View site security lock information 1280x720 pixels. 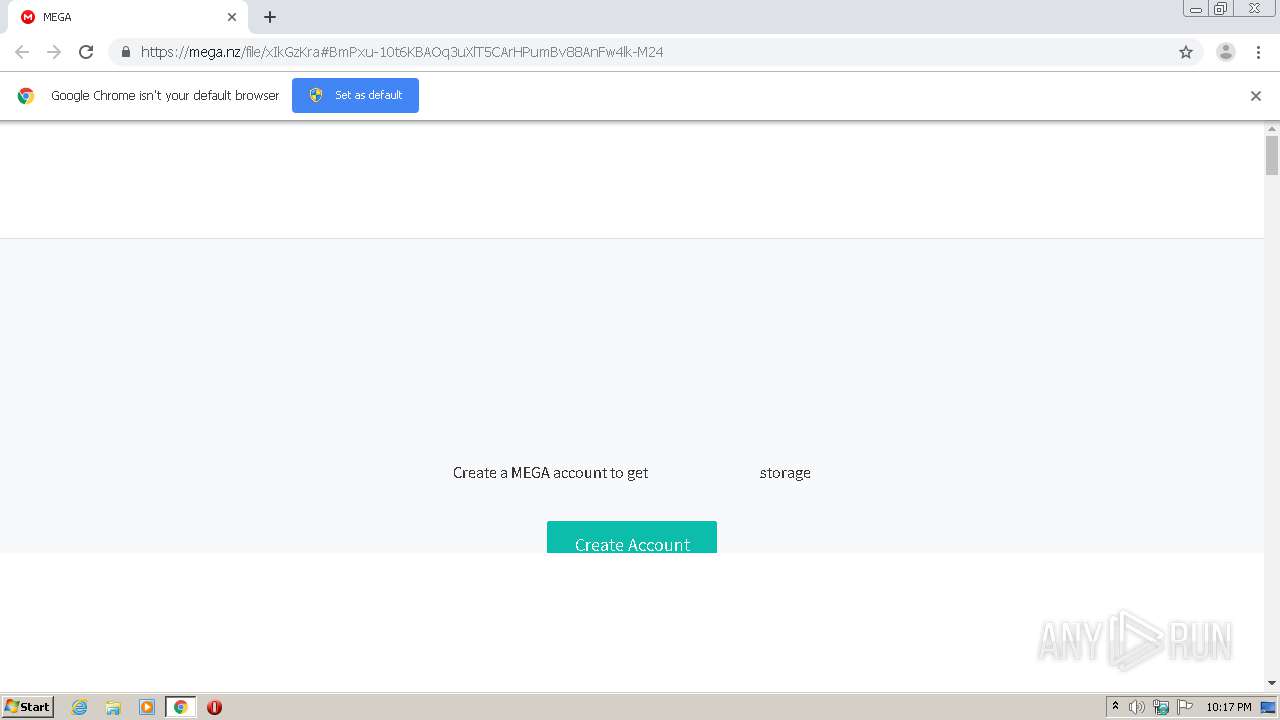[126, 52]
